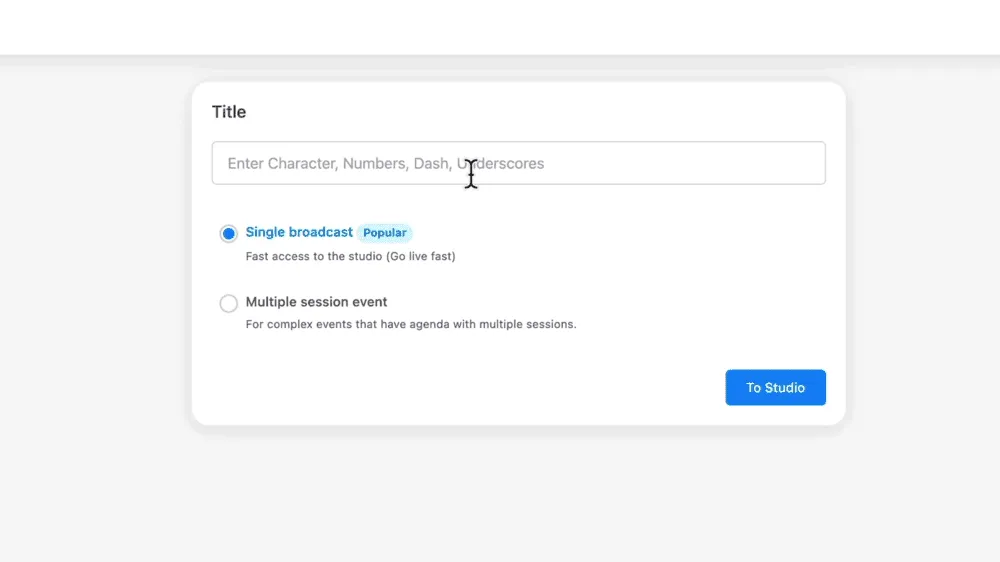Select the Single broadcast radio button
Image resolution: width=1000 pixels, height=562 pixels.
(229, 233)
